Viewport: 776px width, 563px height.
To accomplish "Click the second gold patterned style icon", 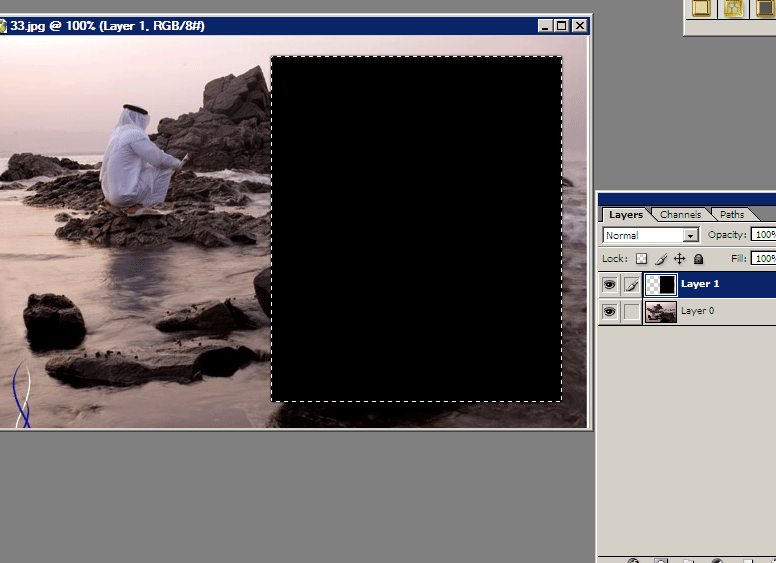I will coord(734,8).
